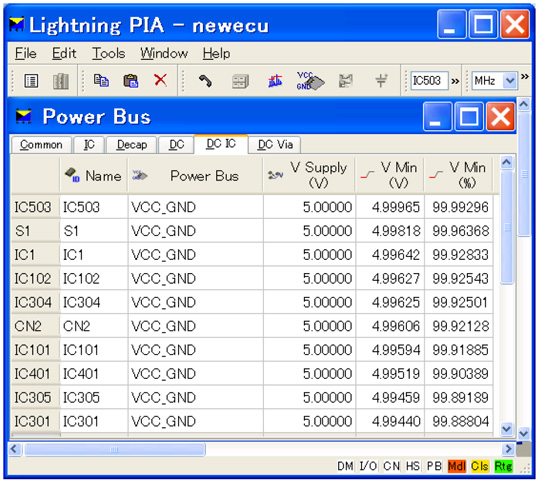Click the IC503 toolbar input field

coord(429,81)
